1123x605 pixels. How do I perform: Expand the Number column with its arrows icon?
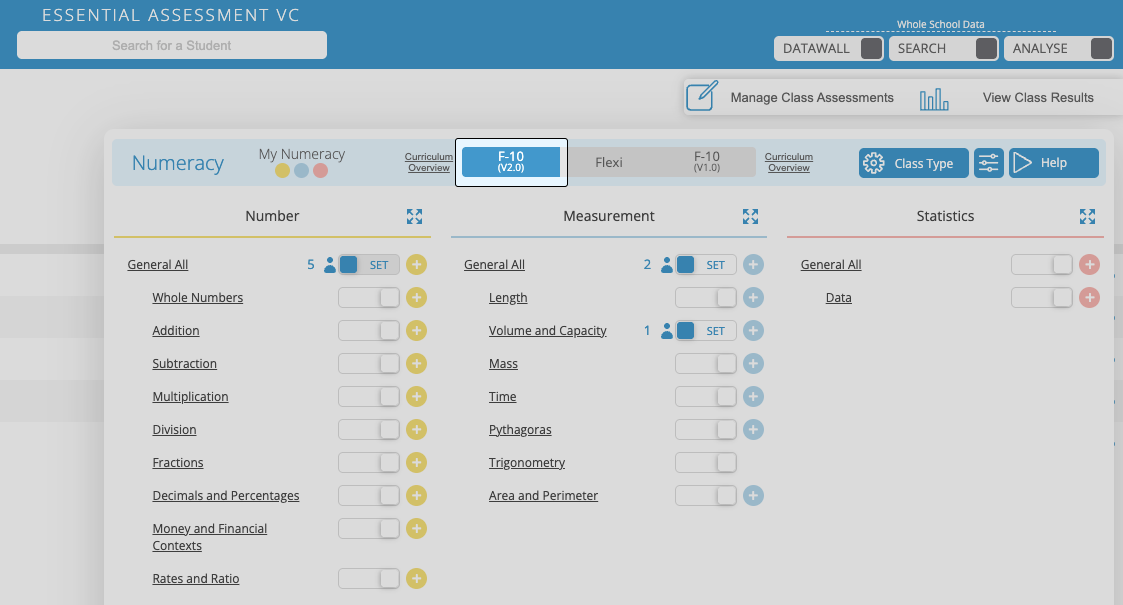414,216
